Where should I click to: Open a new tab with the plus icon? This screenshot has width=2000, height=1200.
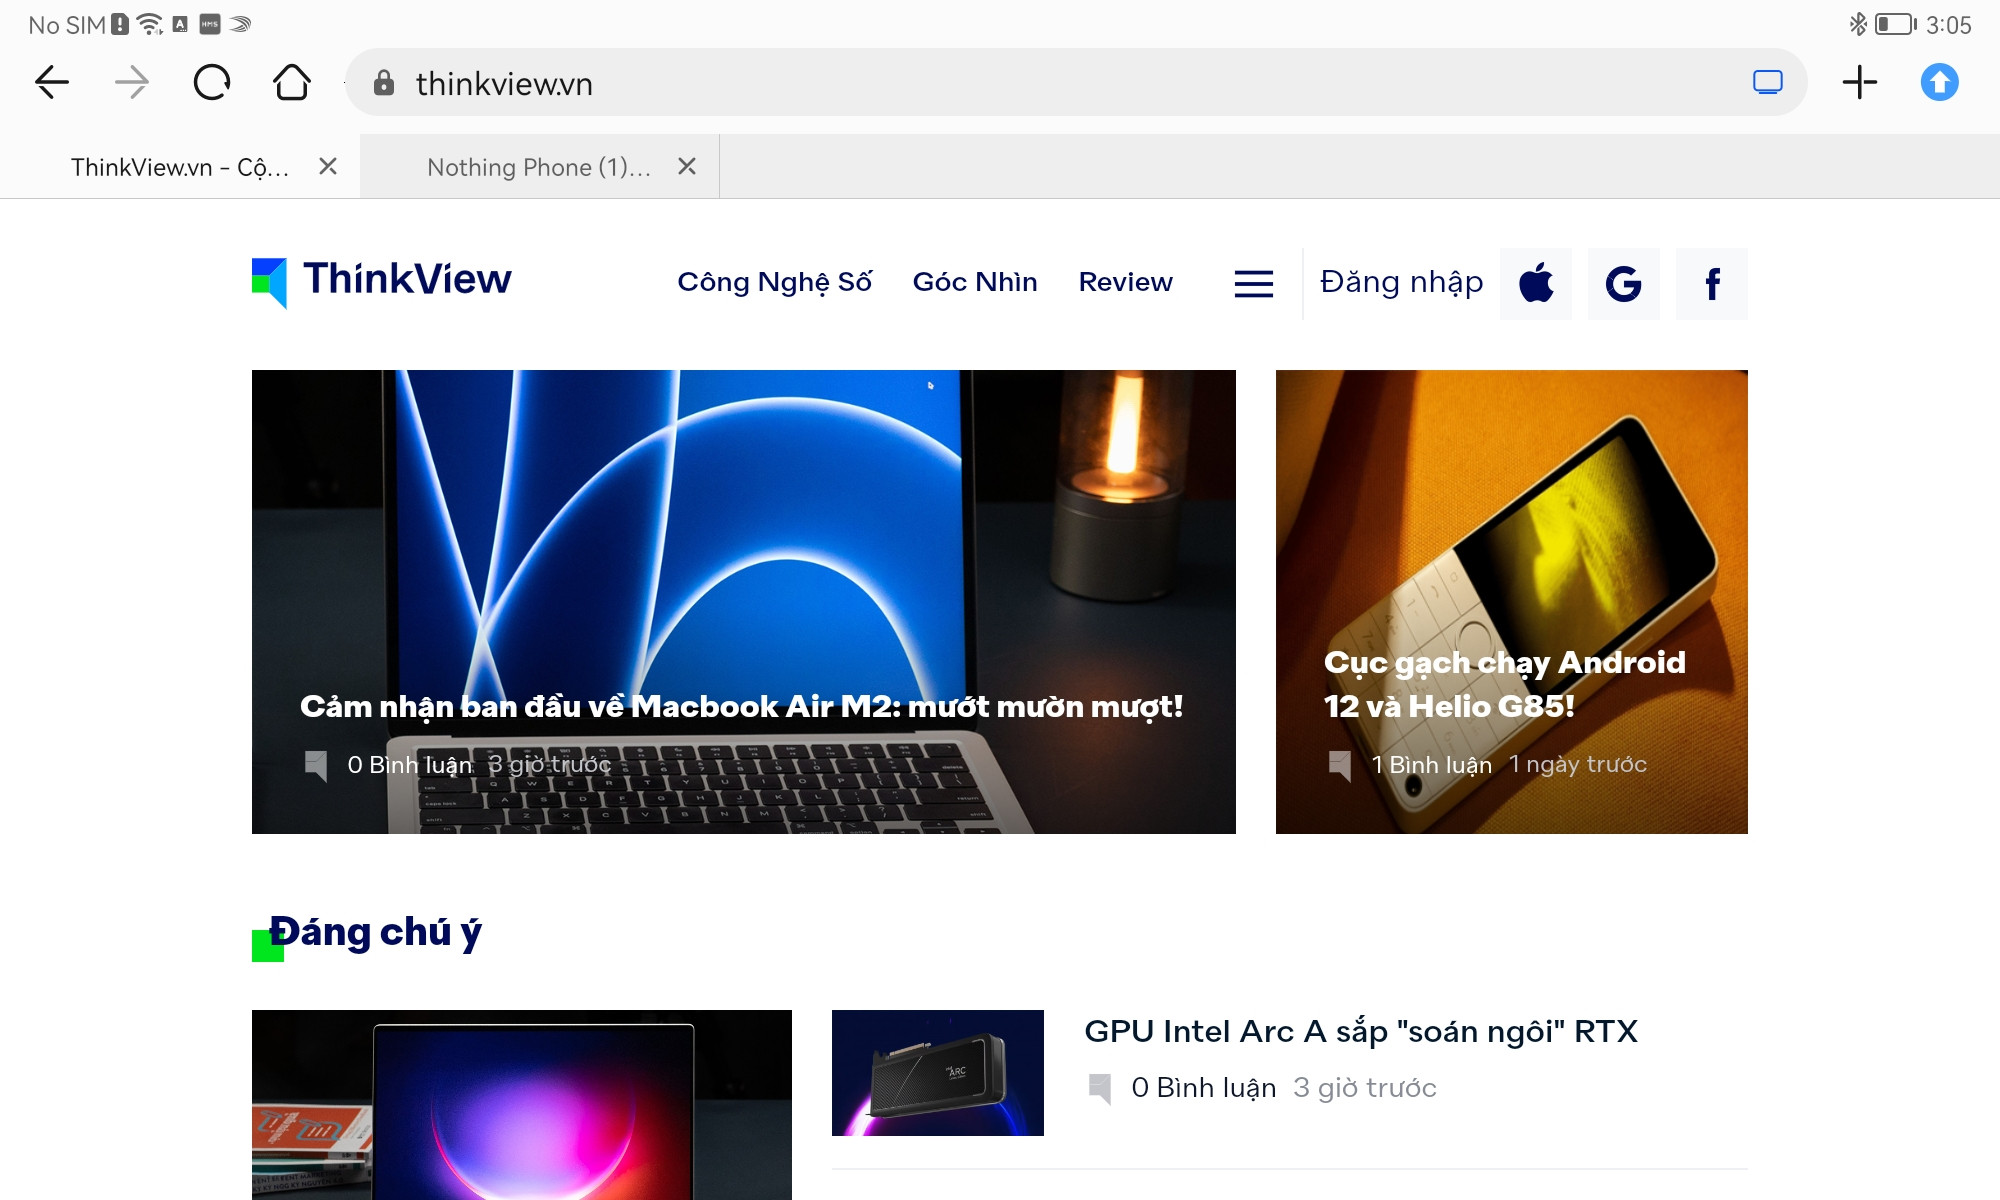tap(1860, 82)
